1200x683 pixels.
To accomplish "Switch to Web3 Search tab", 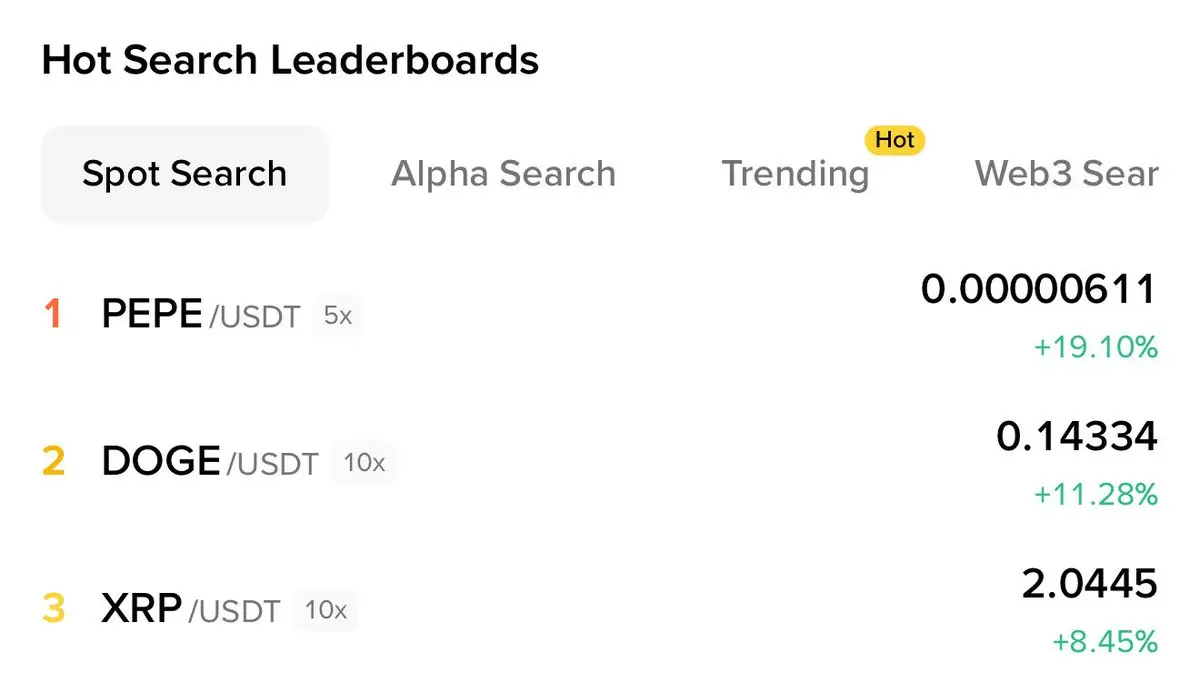I will 1066,174.
